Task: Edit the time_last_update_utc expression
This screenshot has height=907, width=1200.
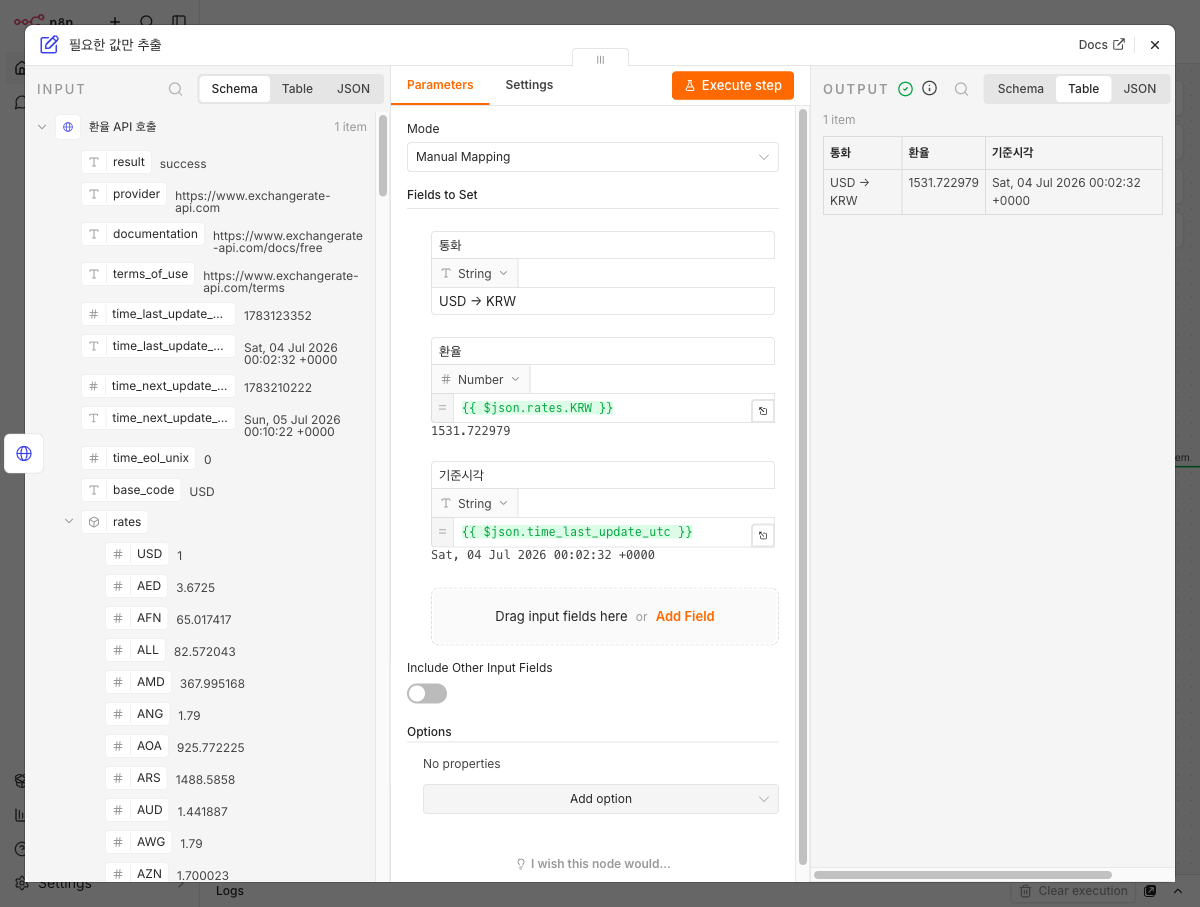Action: point(603,532)
